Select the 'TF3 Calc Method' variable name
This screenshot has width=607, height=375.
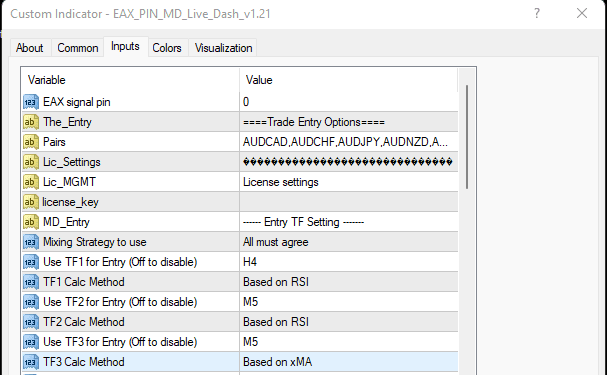84,362
